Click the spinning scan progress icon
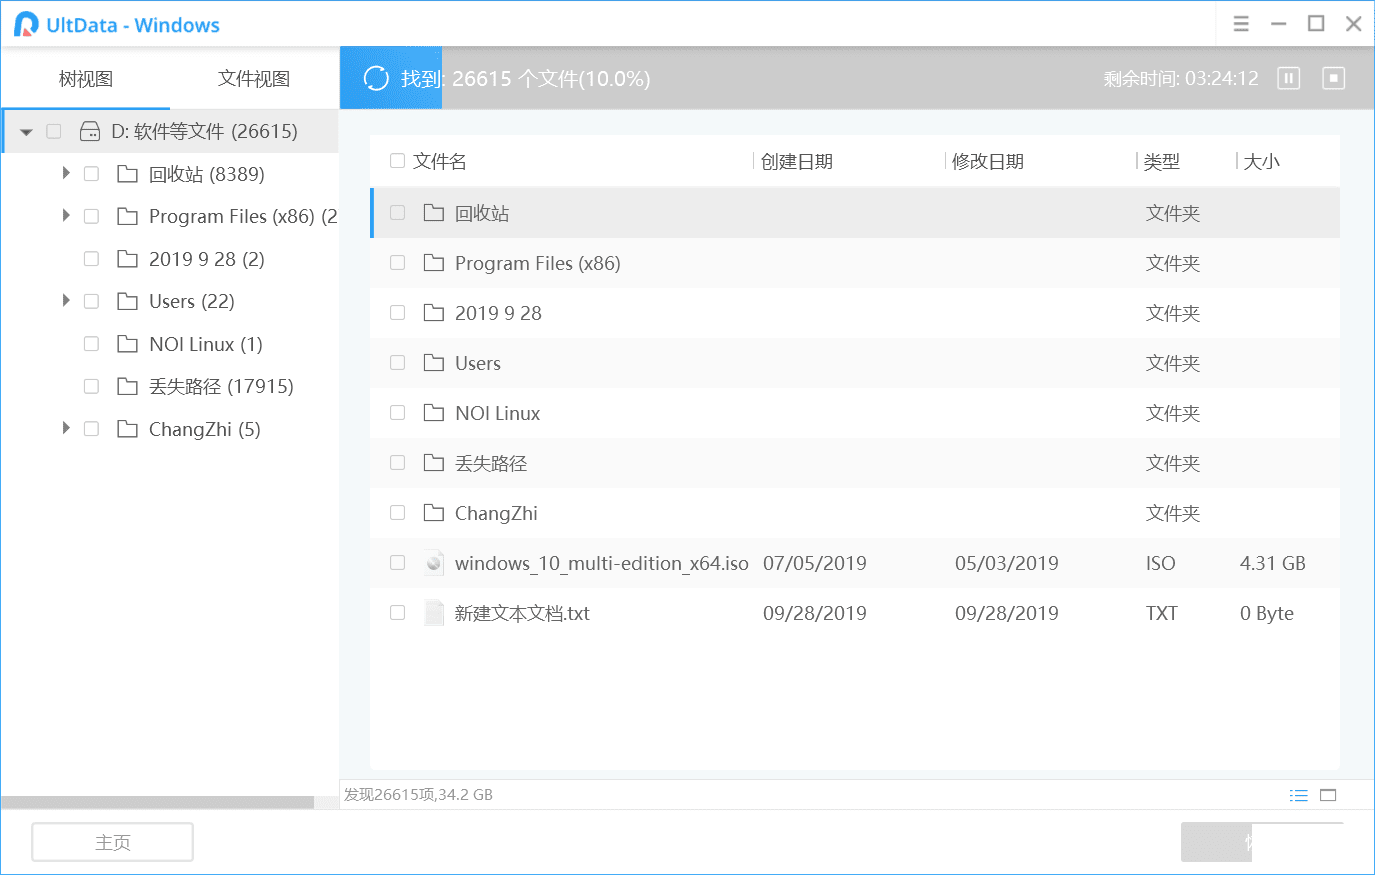1375x875 pixels. click(376, 78)
